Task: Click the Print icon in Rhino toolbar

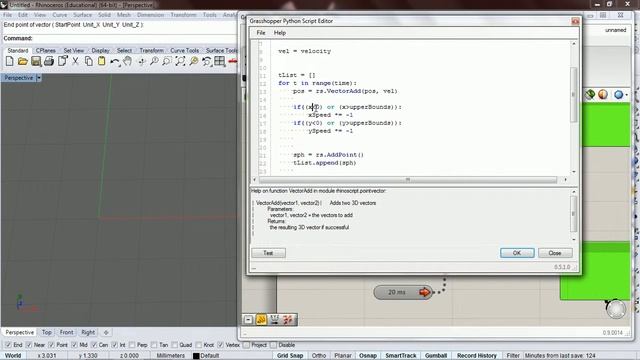Action: point(49,61)
